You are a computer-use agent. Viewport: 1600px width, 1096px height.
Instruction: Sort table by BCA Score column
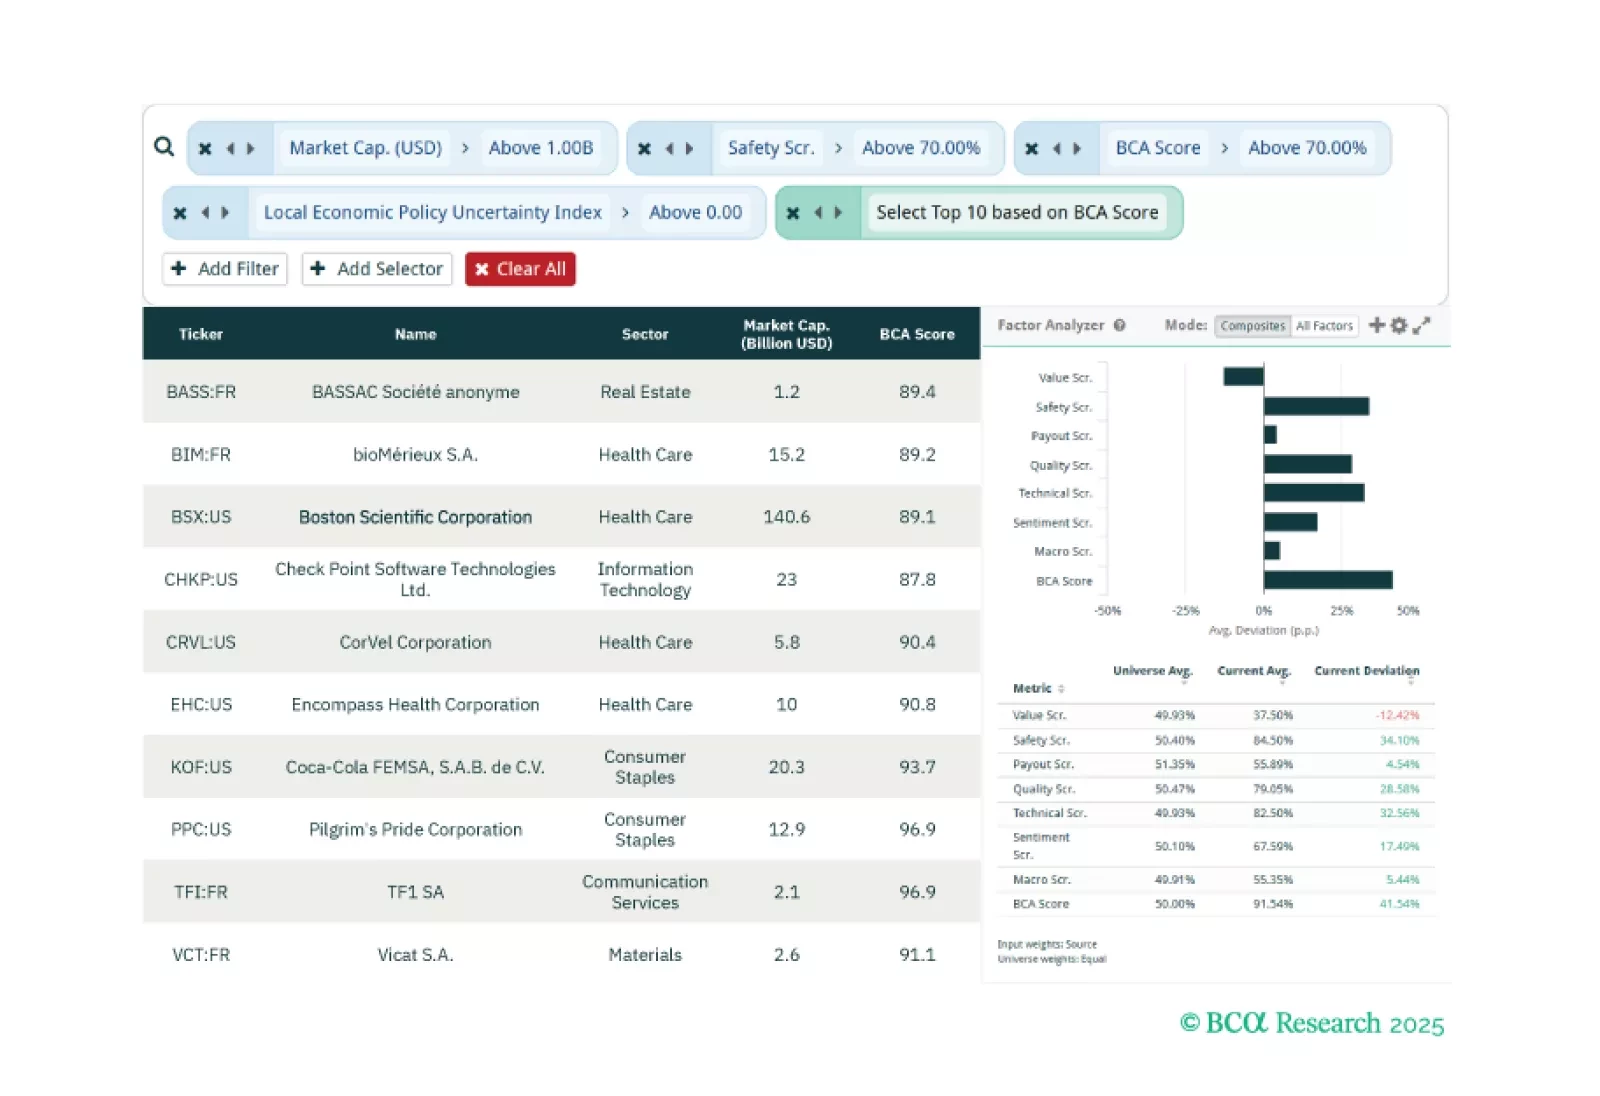[x=916, y=334]
